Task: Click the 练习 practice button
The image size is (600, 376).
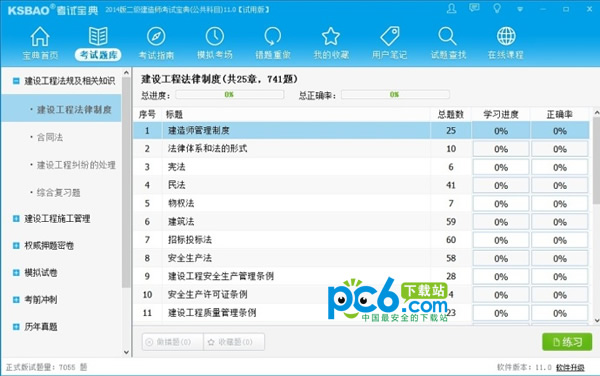Action: (567, 342)
